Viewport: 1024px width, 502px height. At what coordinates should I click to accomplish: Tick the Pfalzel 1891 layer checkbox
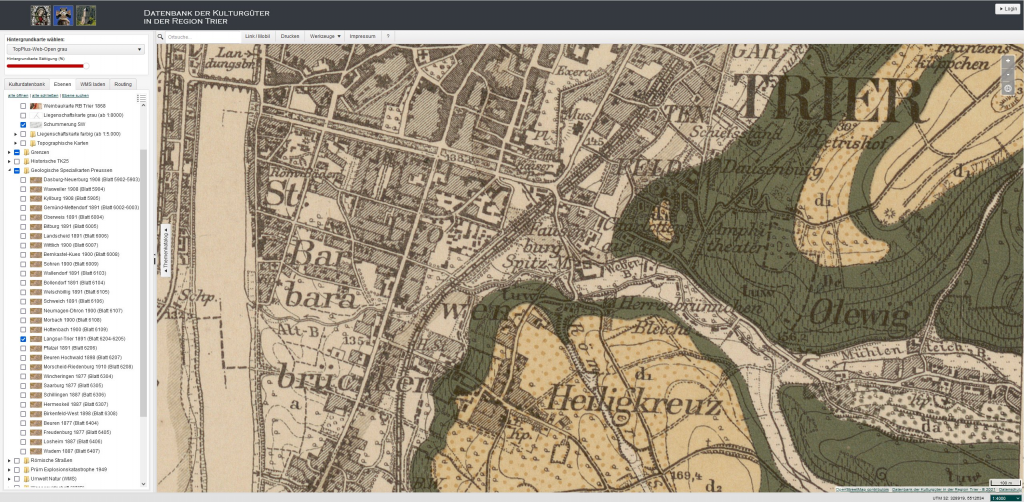tap(24, 348)
